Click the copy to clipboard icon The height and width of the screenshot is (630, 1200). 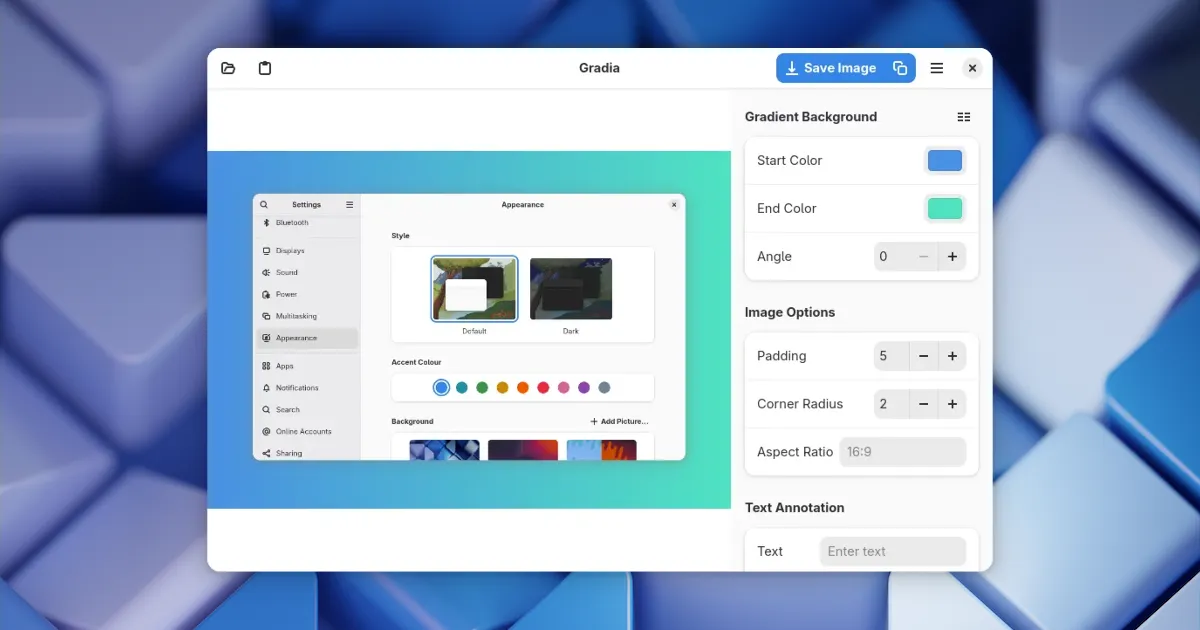[x=900, y=68]
